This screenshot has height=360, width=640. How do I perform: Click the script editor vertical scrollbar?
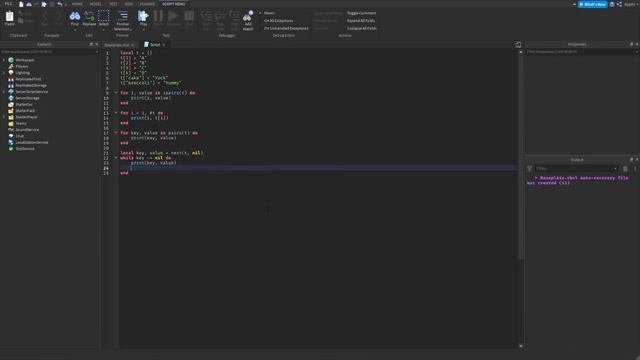click(520, 156)
